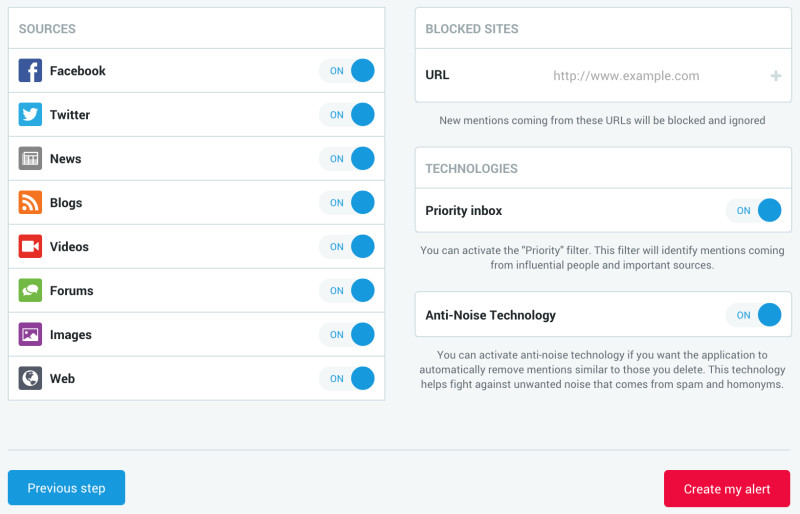
Task: Disable the Twitter source toggle
Action: click(347, 114)
